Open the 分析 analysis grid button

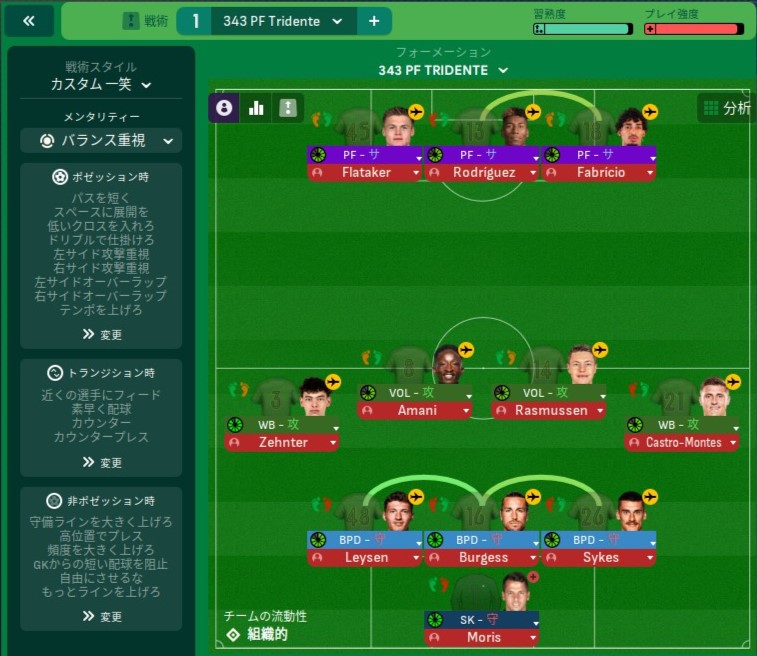click(x=727, y=108)
